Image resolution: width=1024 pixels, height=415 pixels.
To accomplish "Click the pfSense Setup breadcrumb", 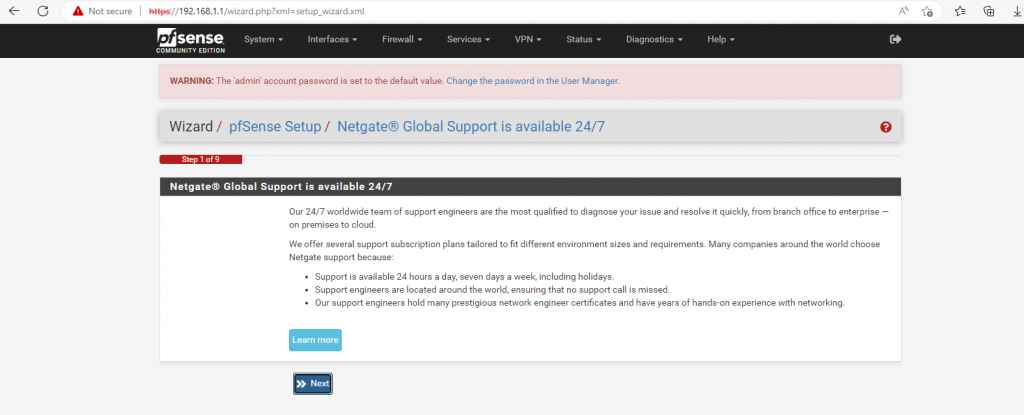I will [x=275, y=127].
